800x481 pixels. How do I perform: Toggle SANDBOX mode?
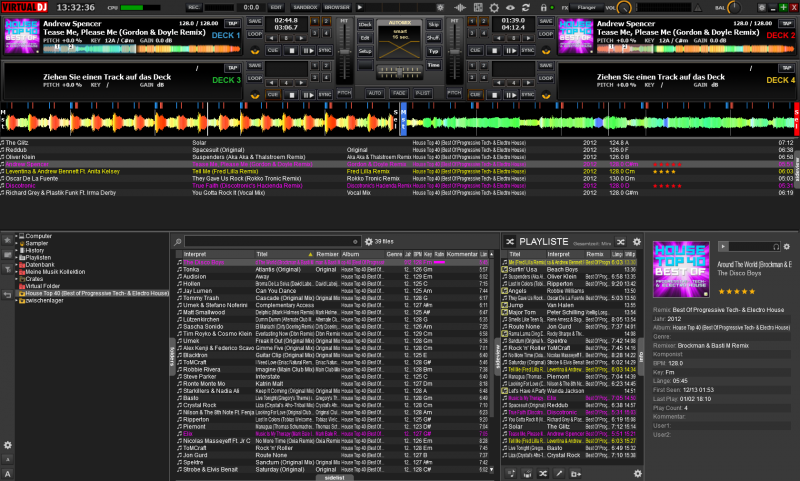[305, 8]
